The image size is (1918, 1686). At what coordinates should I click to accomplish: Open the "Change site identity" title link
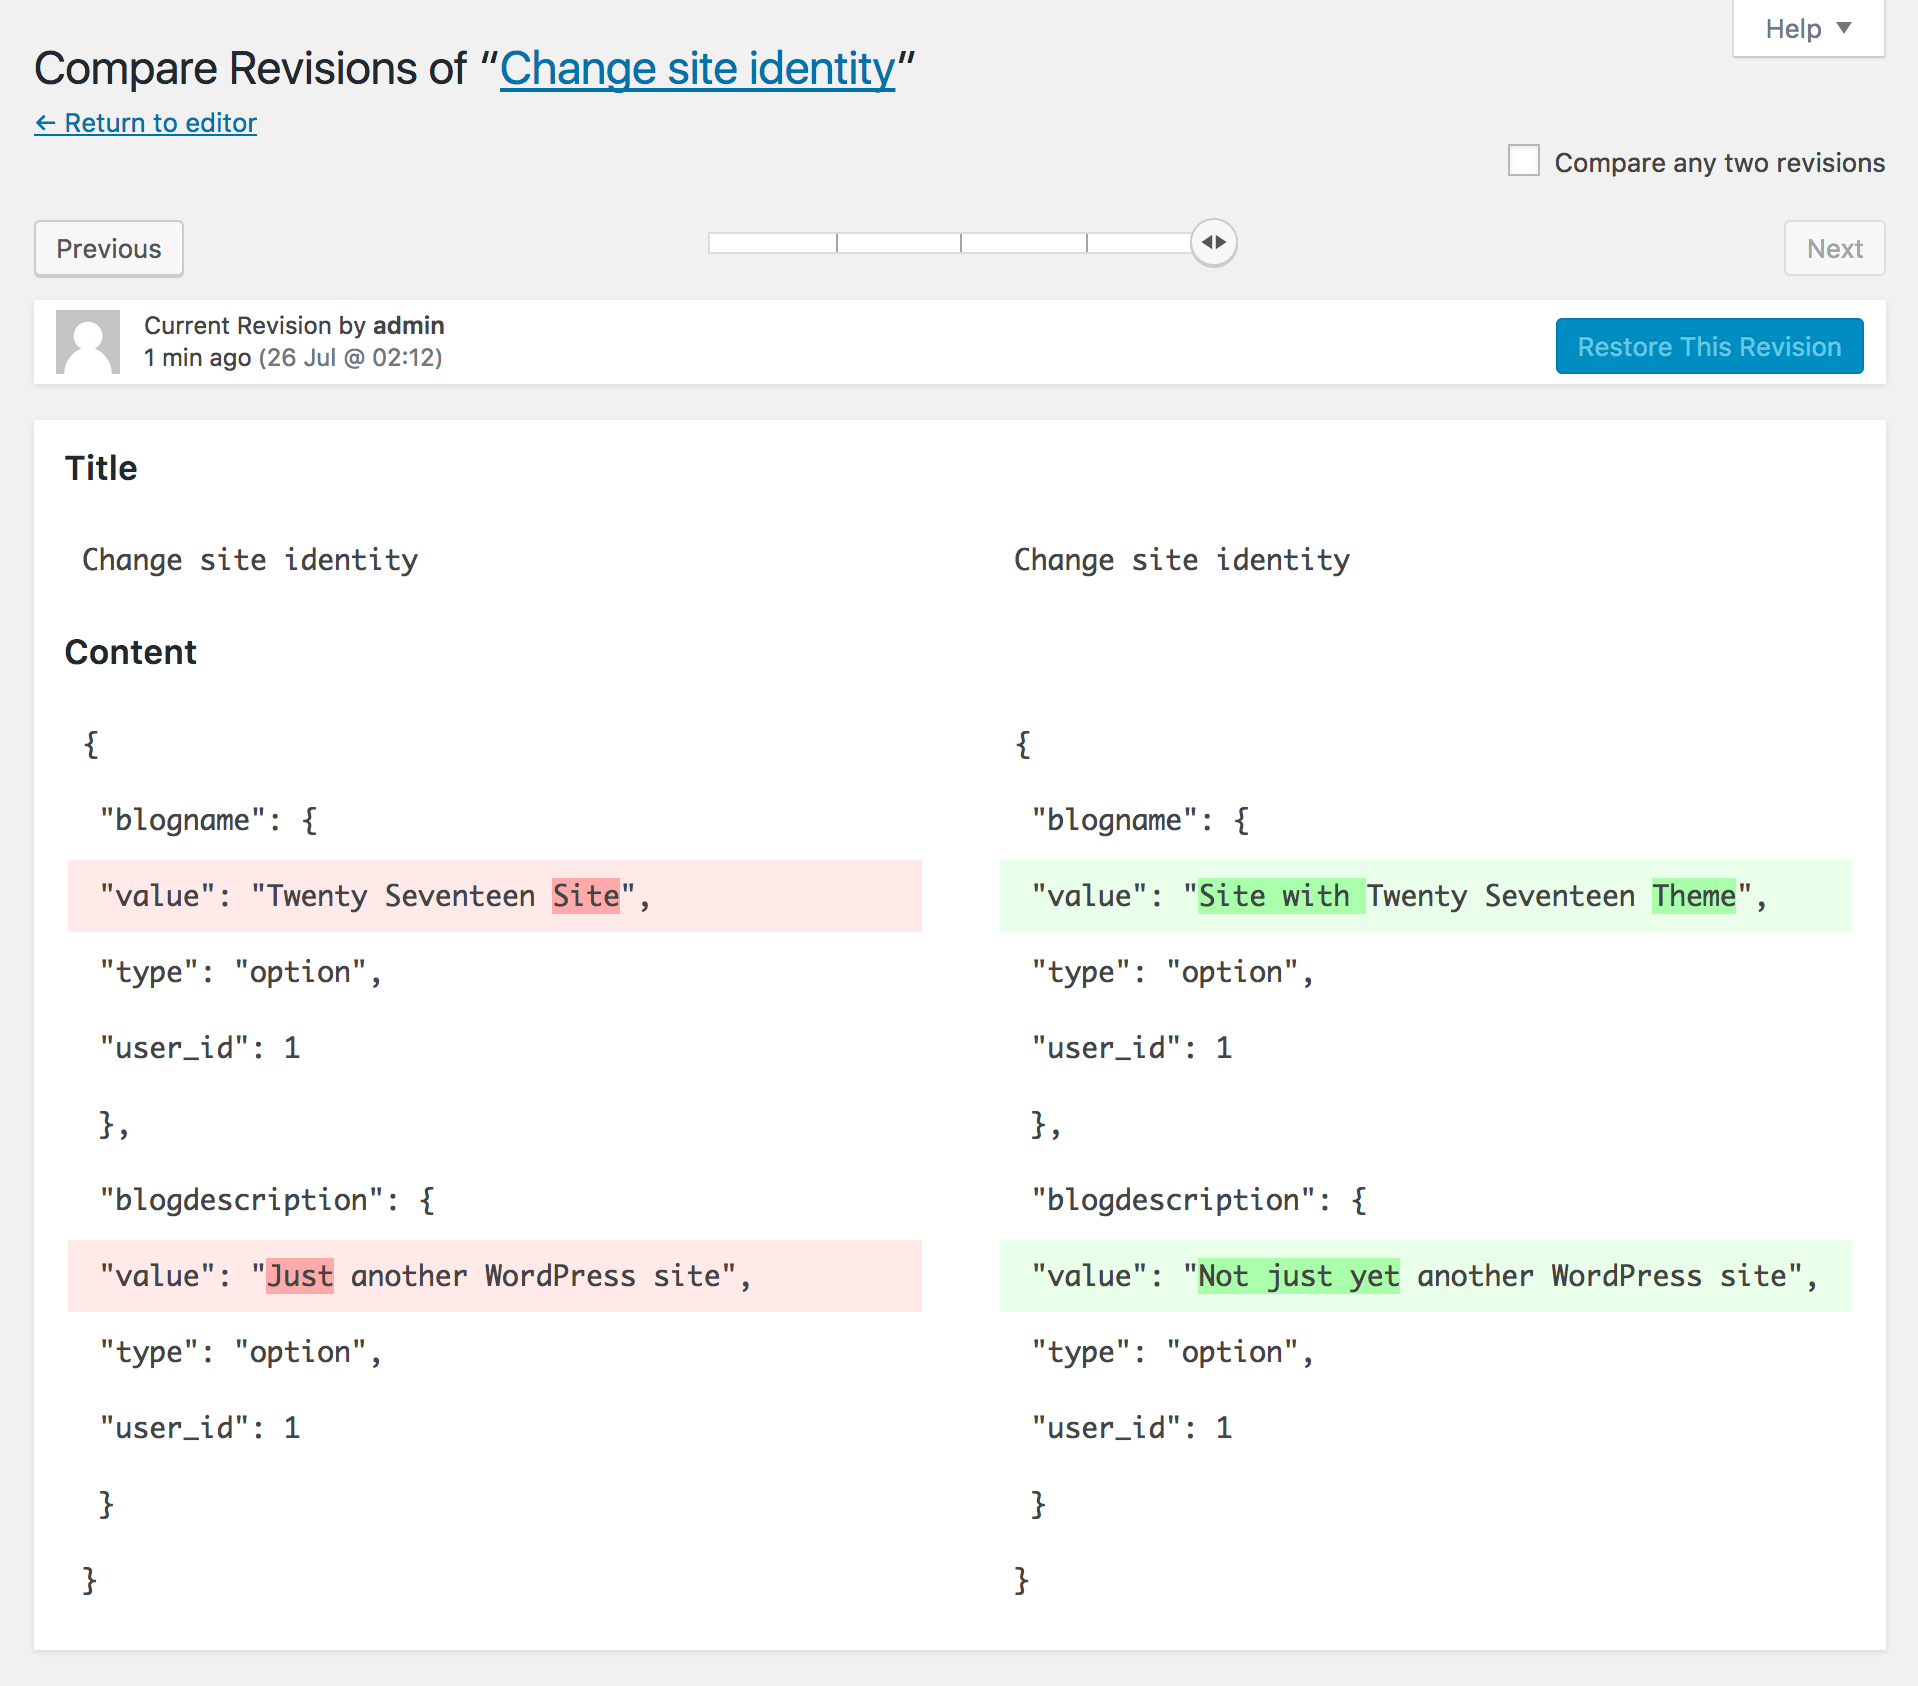[x=697, y=69]
